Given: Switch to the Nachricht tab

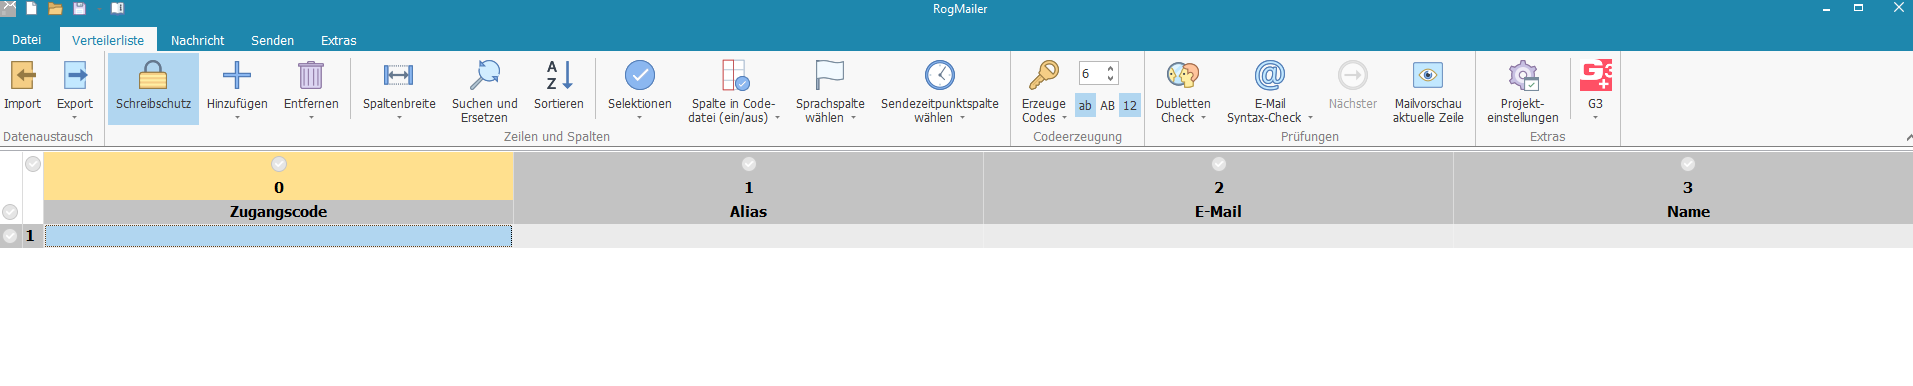Looking at the screenshot, I should tap(197, 40).
